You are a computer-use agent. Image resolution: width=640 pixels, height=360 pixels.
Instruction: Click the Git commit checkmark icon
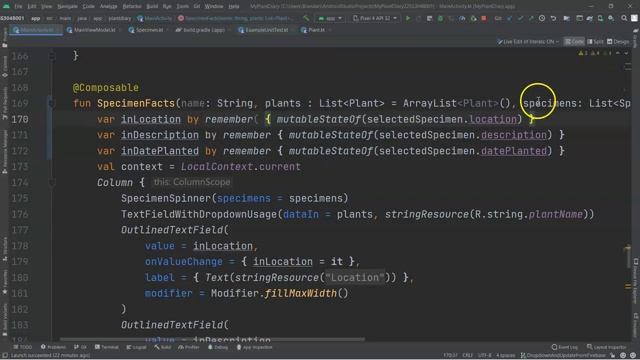pos(520,18)
